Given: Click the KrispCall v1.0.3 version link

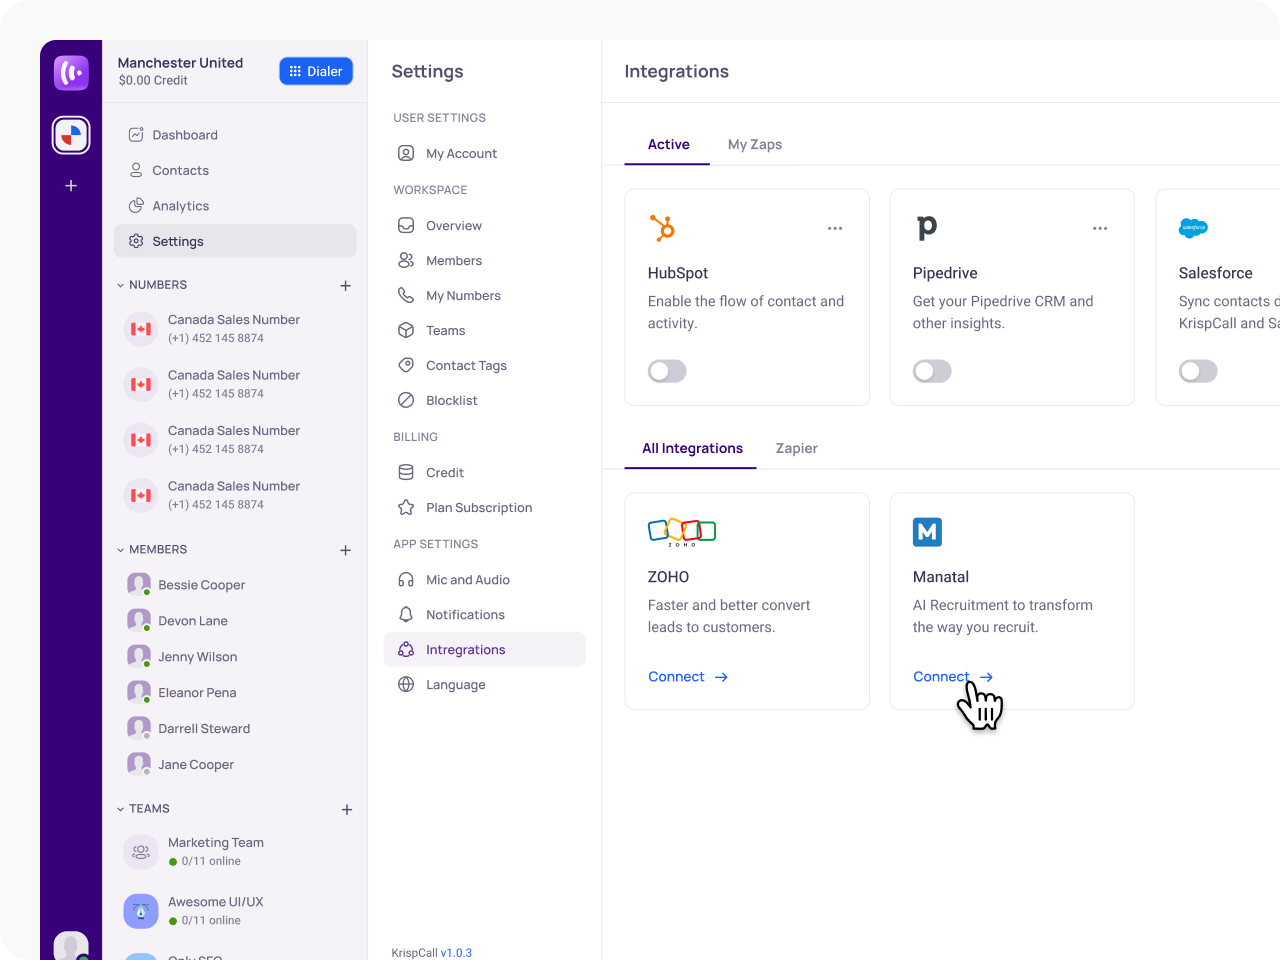Looking at the screenshot, I should (x=456, y=953).
